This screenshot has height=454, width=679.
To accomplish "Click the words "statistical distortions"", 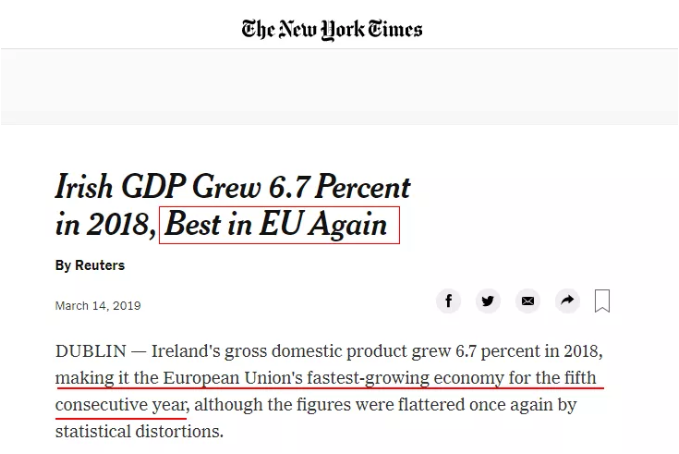I will pos(140,432).
